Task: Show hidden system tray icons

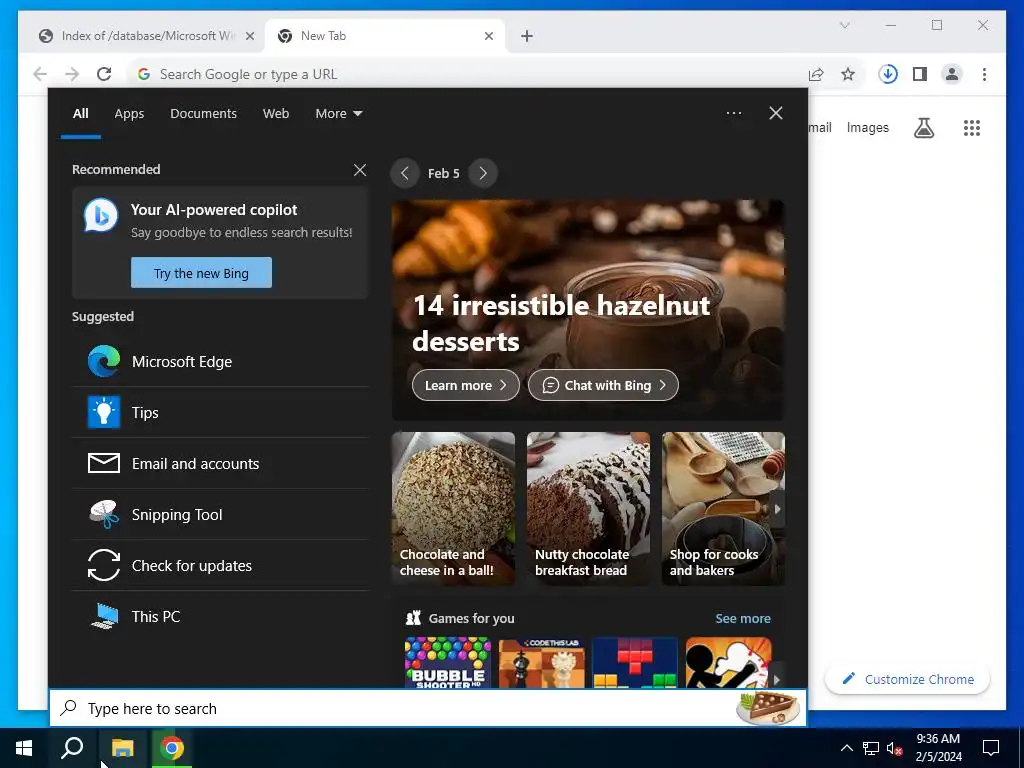Action: [x=846, y=748]
